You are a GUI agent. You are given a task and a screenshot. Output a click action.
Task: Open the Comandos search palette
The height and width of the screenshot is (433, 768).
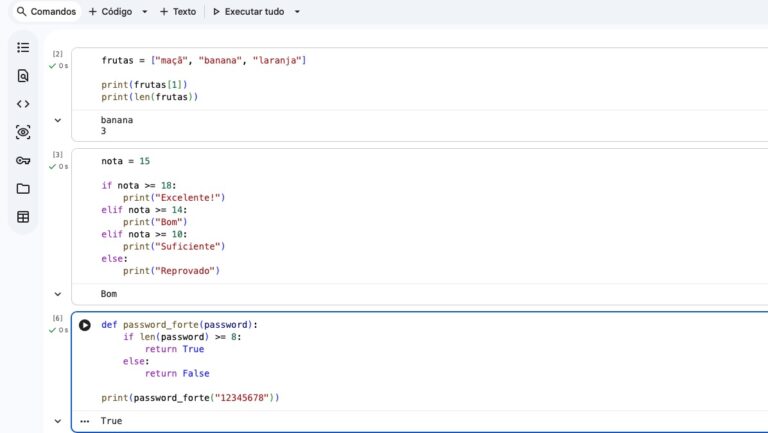click(47, 11)
